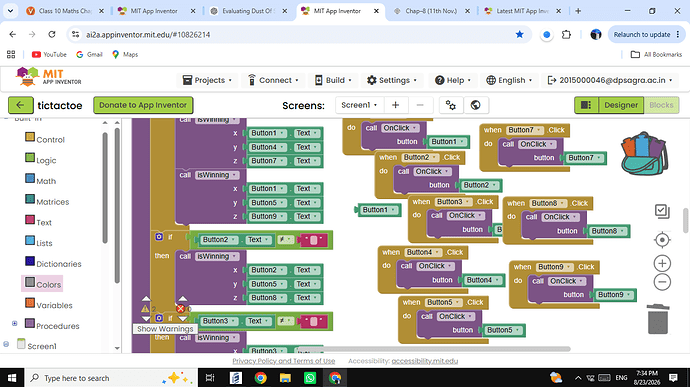Open Privacy Policy and Terms of Use link

[284, 361]
